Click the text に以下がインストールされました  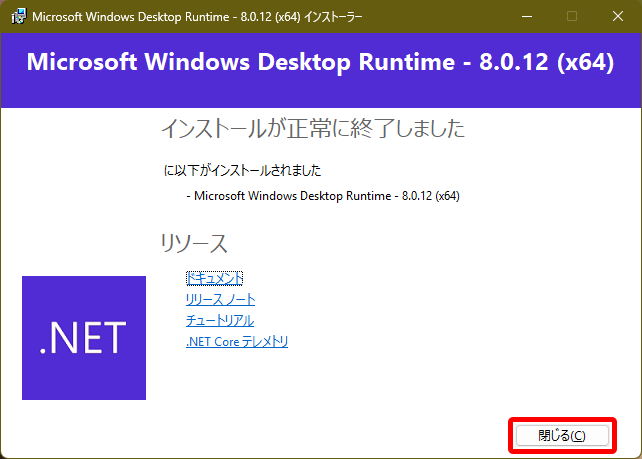tap(242, 170)
